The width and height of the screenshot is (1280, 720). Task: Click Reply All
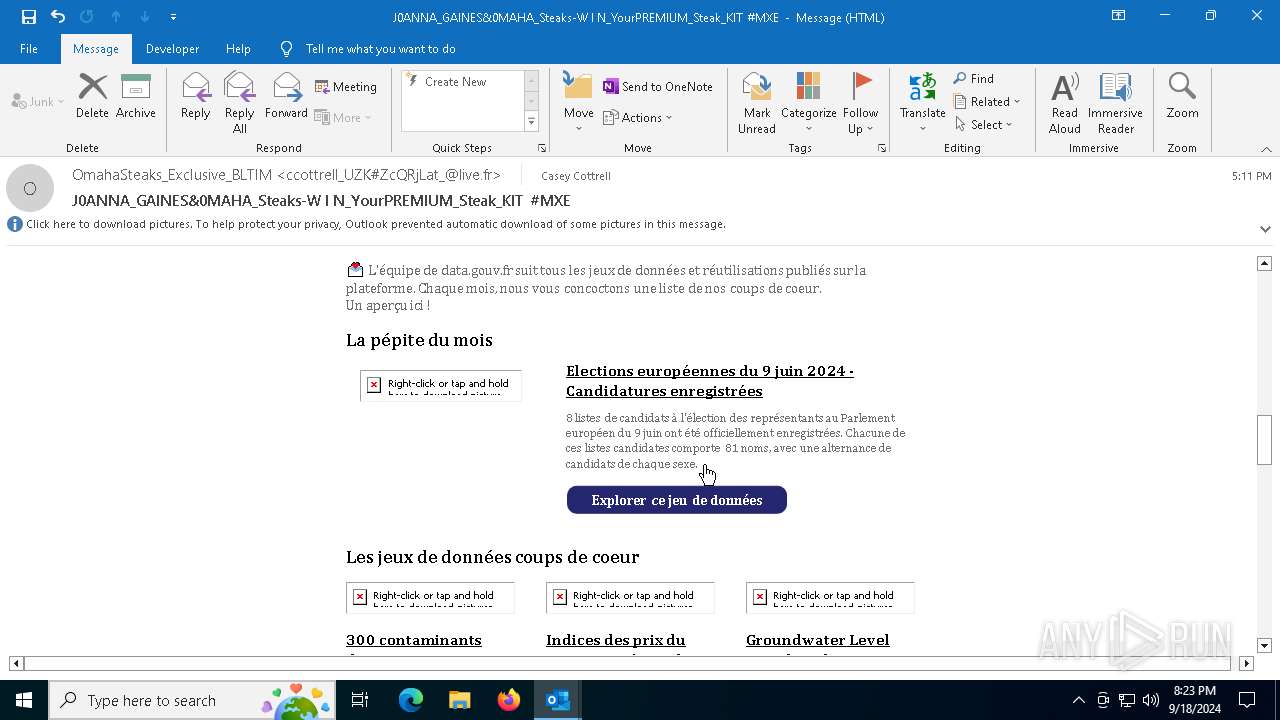pos(240,102)
